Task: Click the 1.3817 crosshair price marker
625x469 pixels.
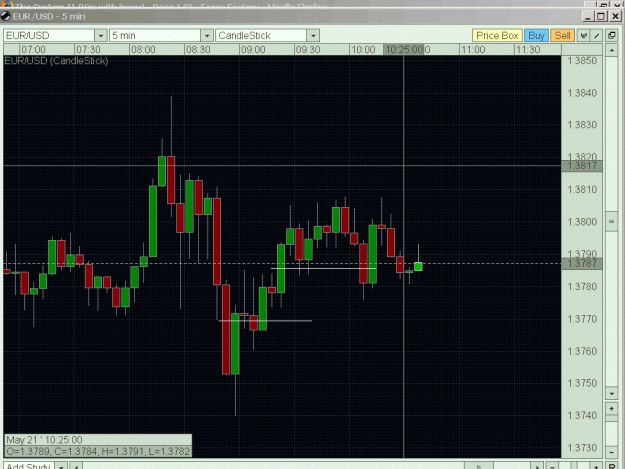Action: pyautogui.click(x=582, y=166)
